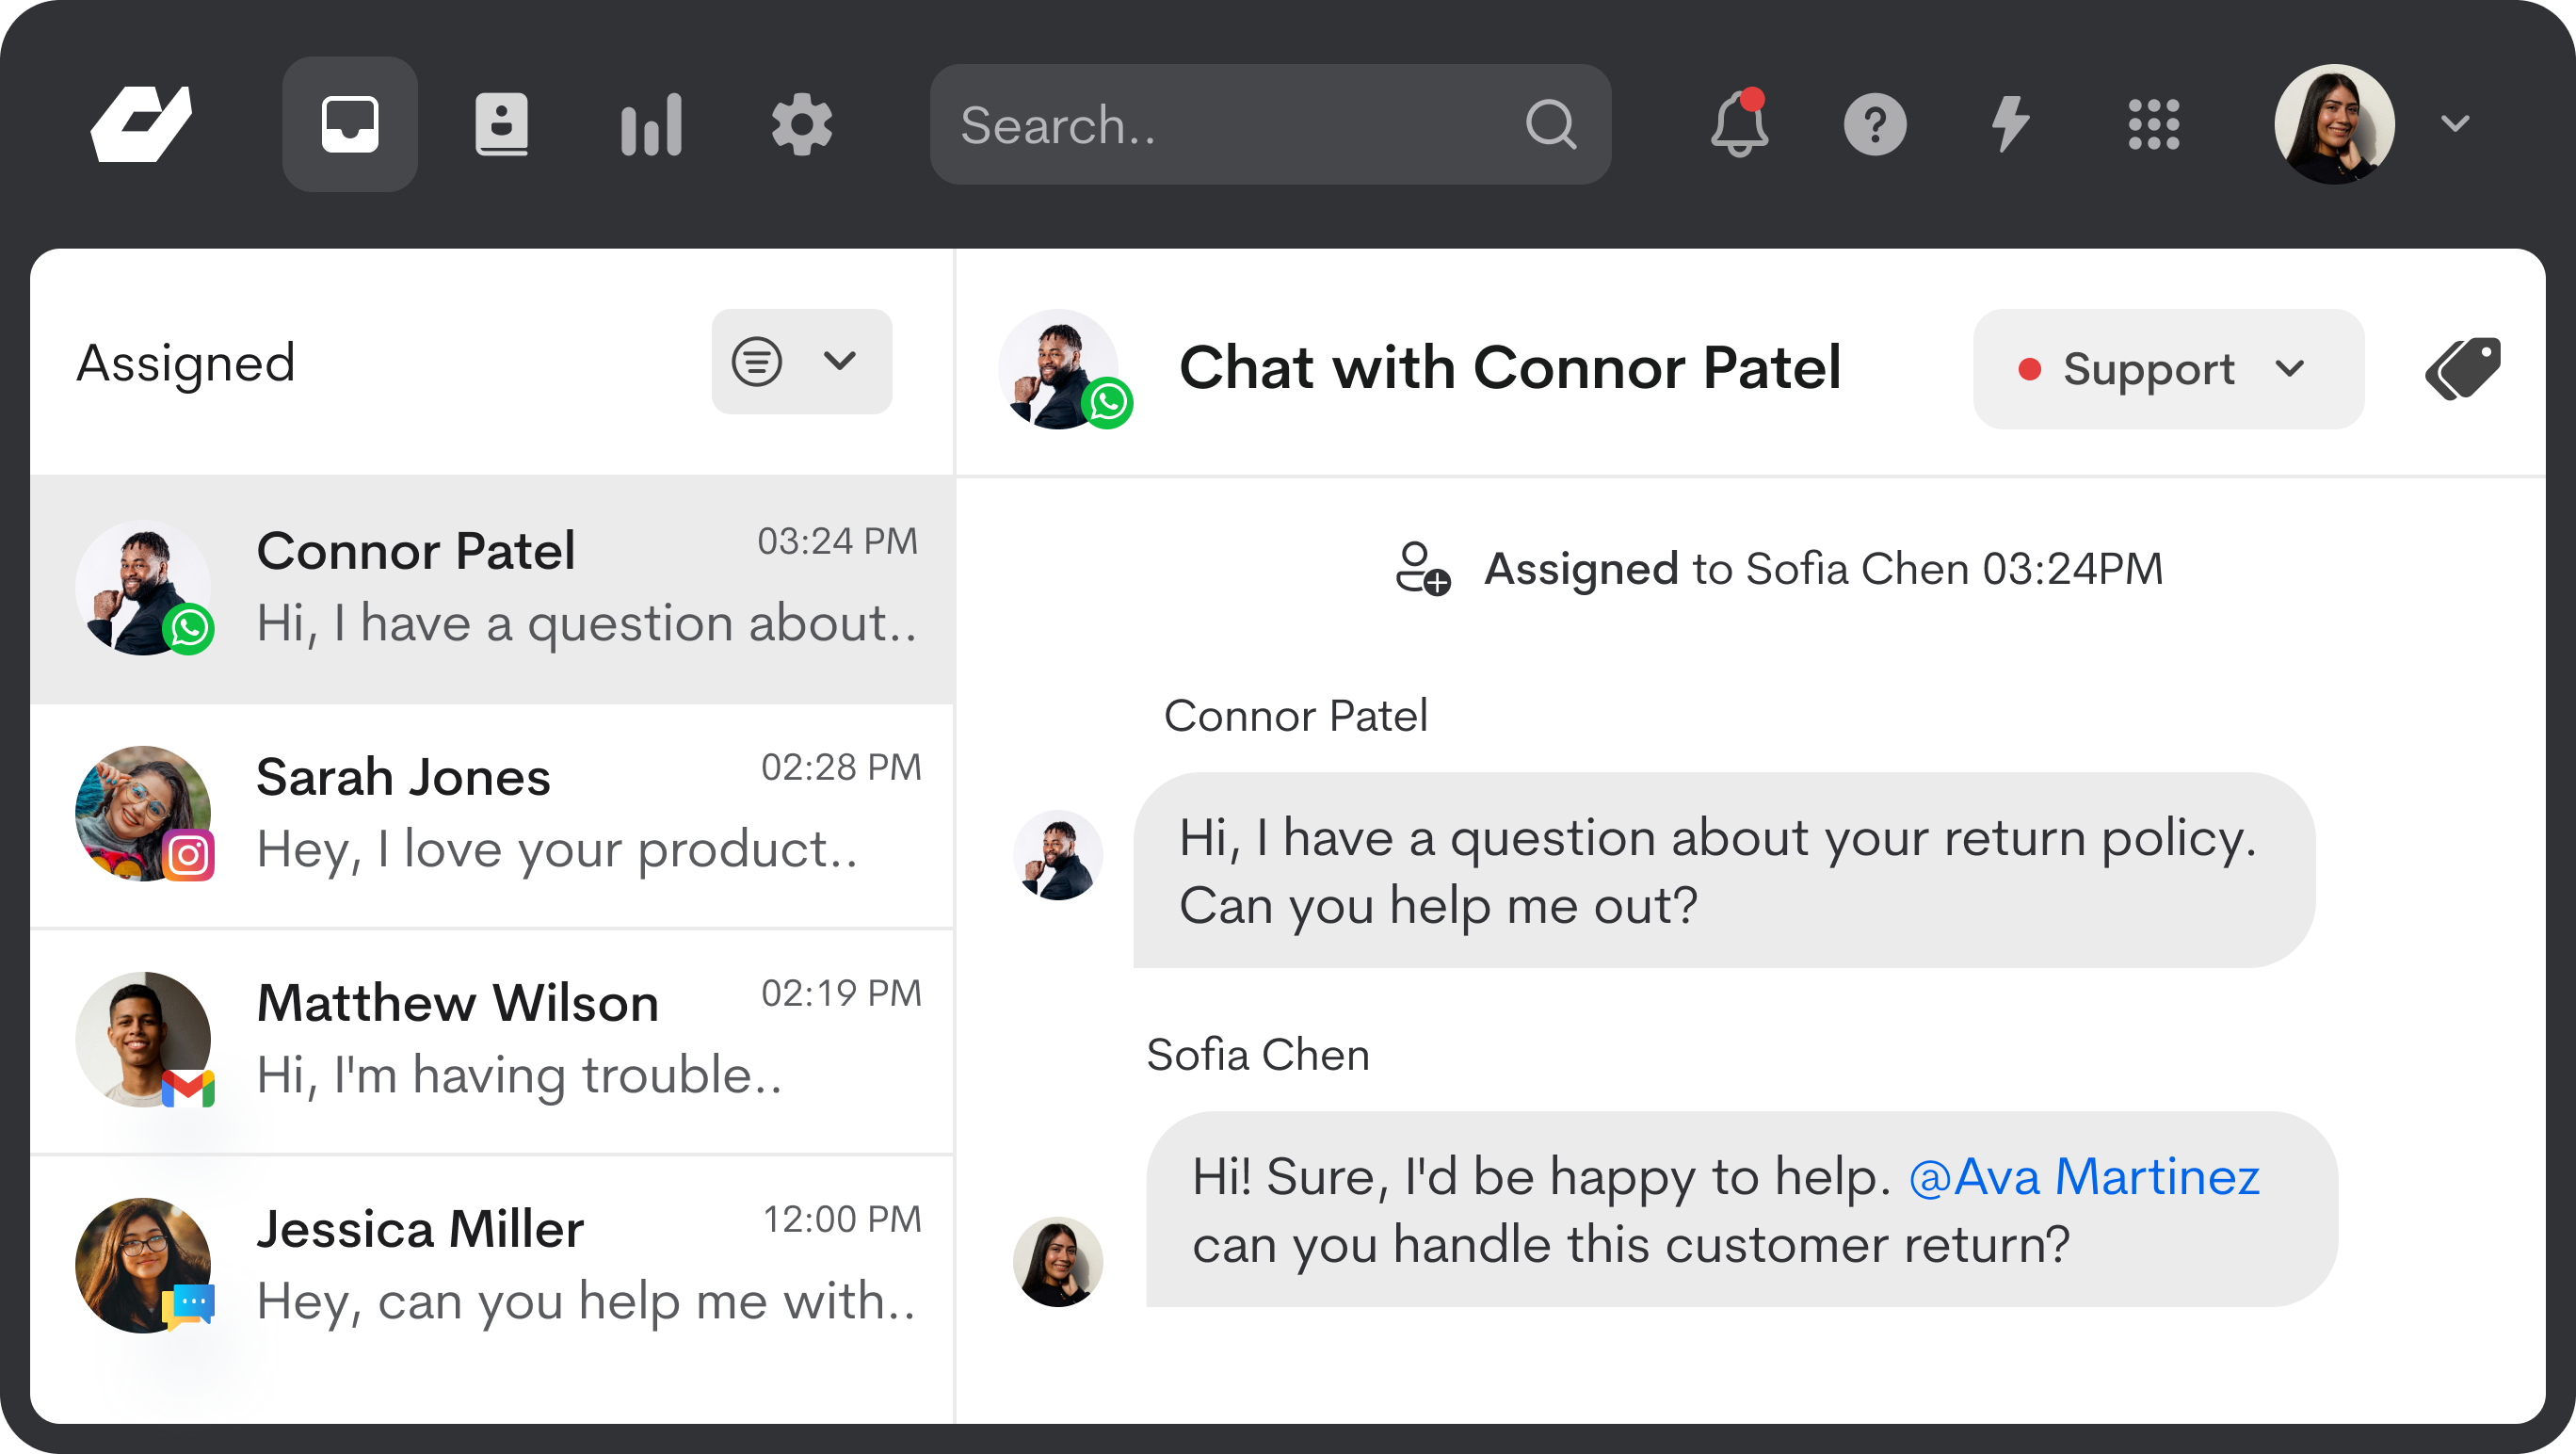This screenshot has width=2576, height=1454.
Task: Open the contacts book icon
Action: 501,124
